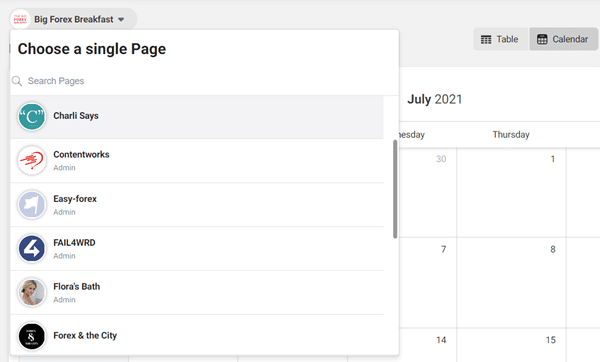
Task: Click the Forex & the City black logo
Action: coord(32,336)
